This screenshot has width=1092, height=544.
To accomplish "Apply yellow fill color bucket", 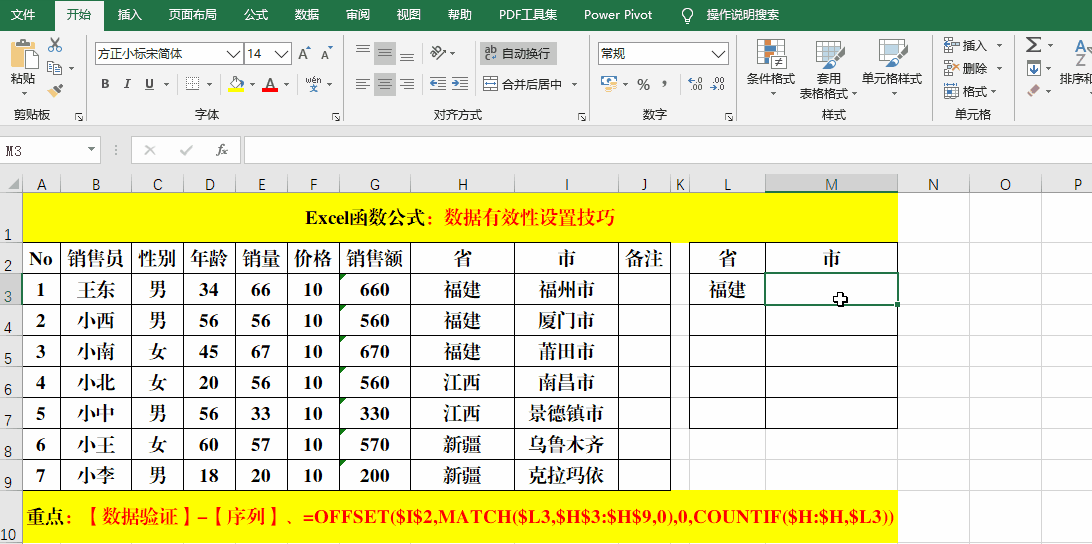I will [236, 84].
